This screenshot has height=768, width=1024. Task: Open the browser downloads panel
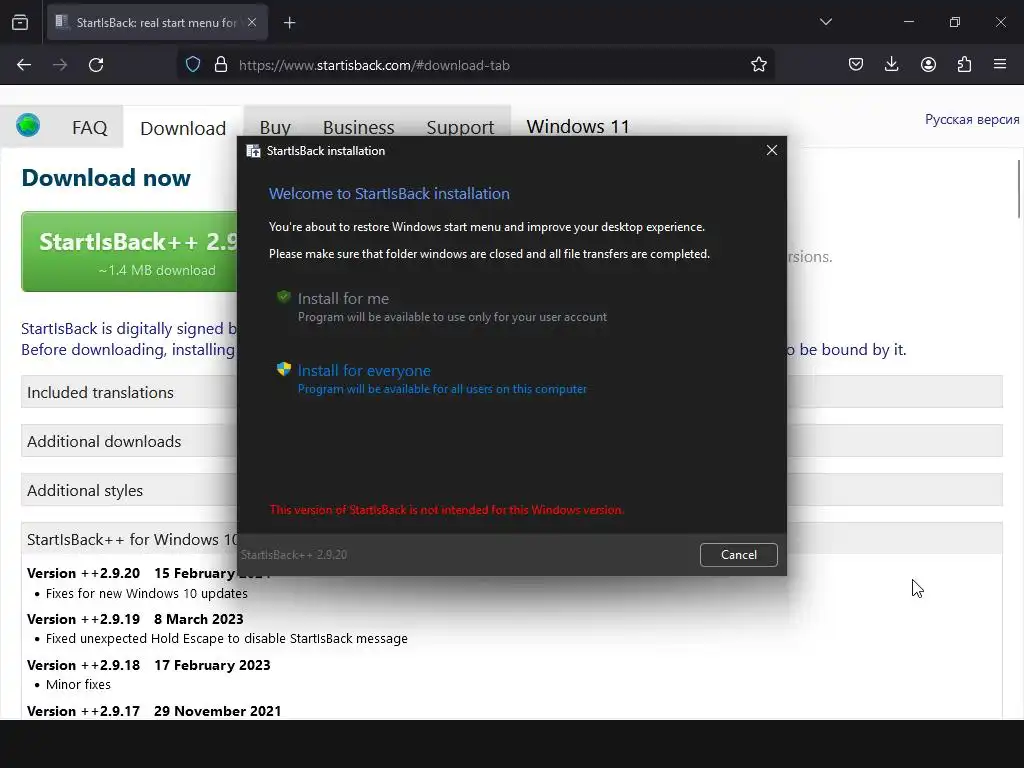click(891, 64)
